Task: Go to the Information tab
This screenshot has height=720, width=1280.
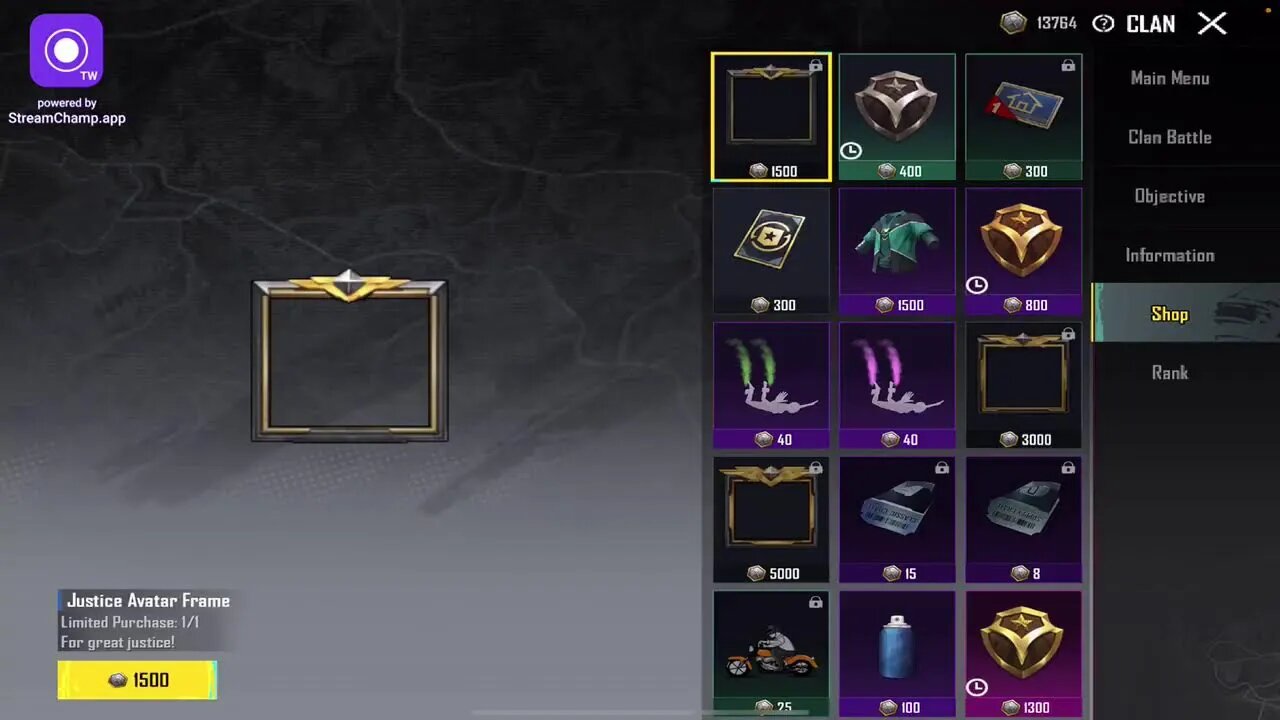Action: click(1169, 255)
